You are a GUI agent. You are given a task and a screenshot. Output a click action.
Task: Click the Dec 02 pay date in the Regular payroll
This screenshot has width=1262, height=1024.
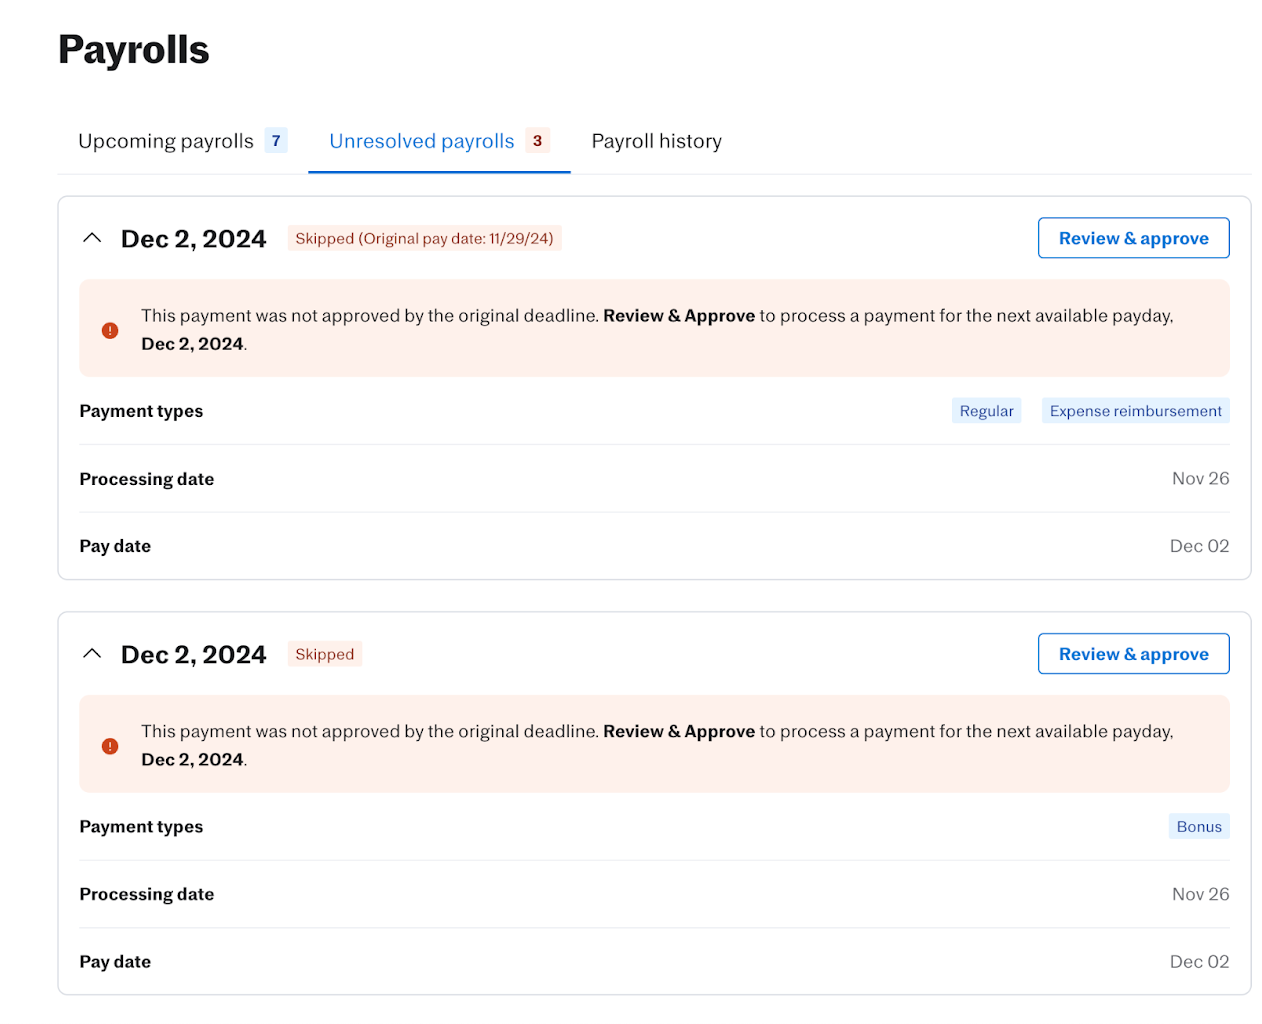[1199, 546]
